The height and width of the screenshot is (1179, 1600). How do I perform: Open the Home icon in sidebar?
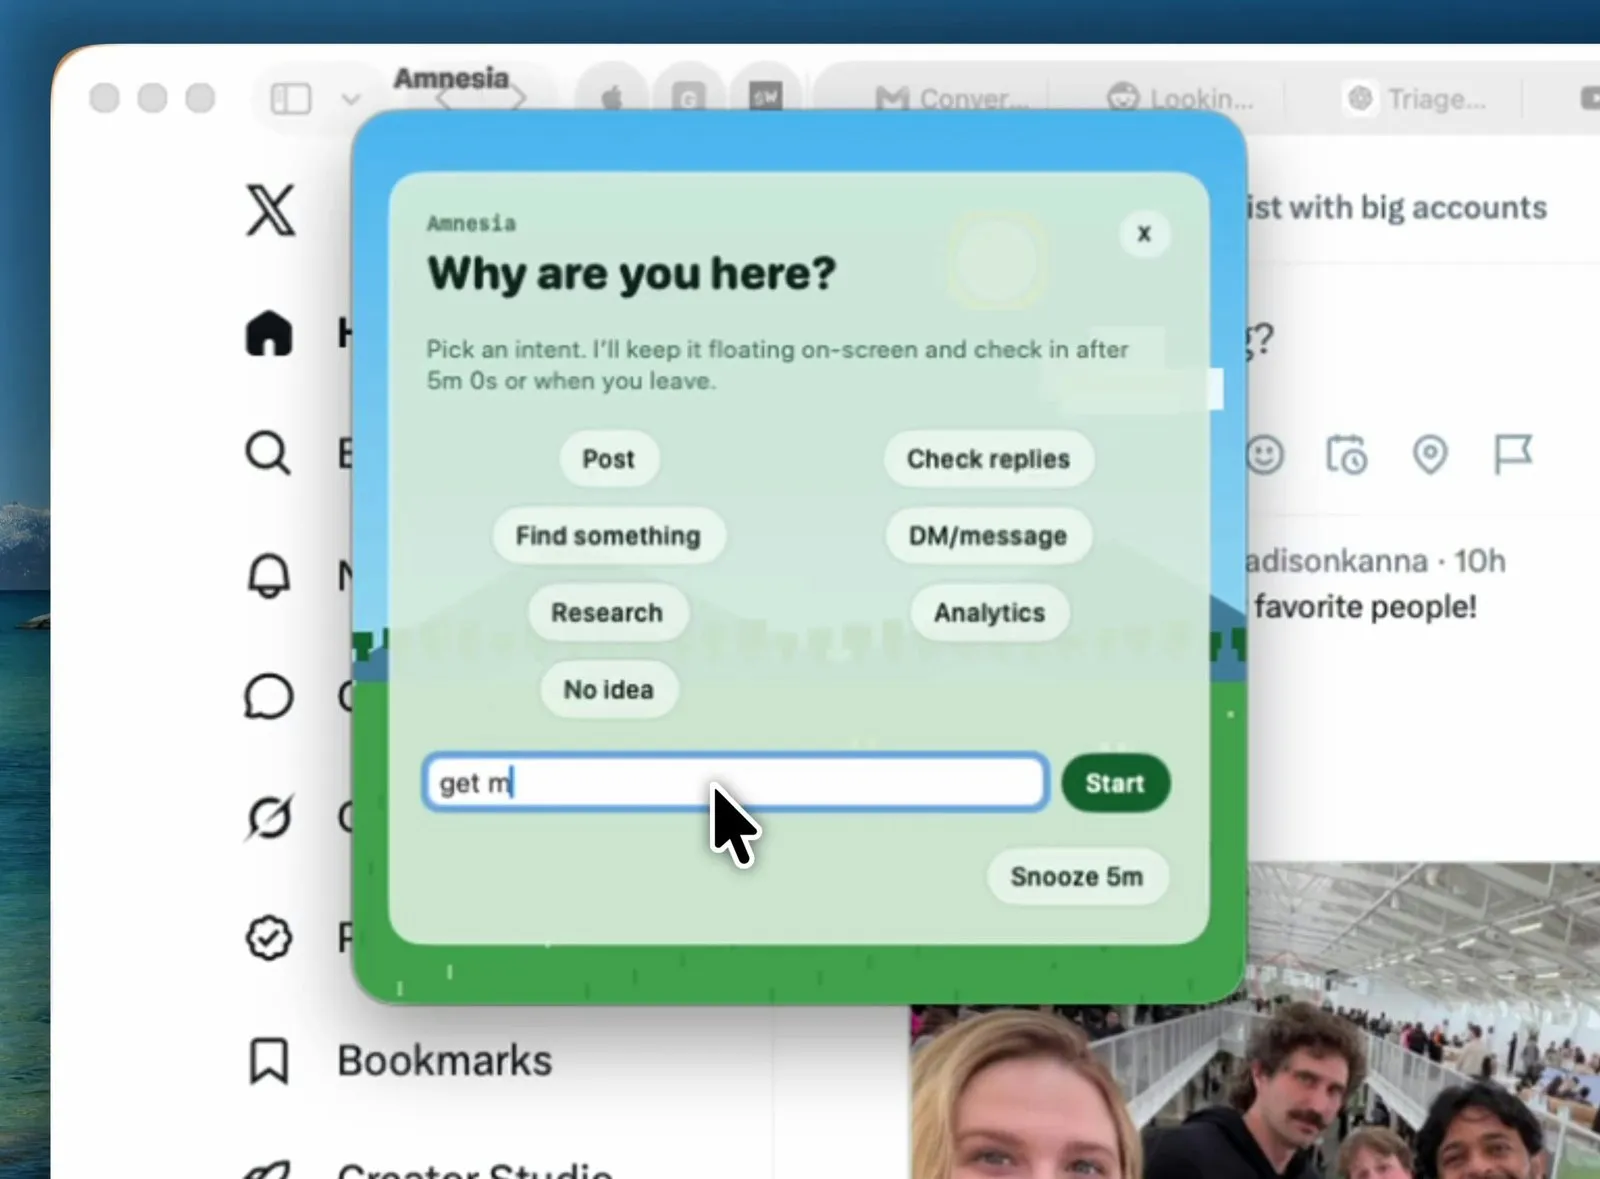[269, 333]
